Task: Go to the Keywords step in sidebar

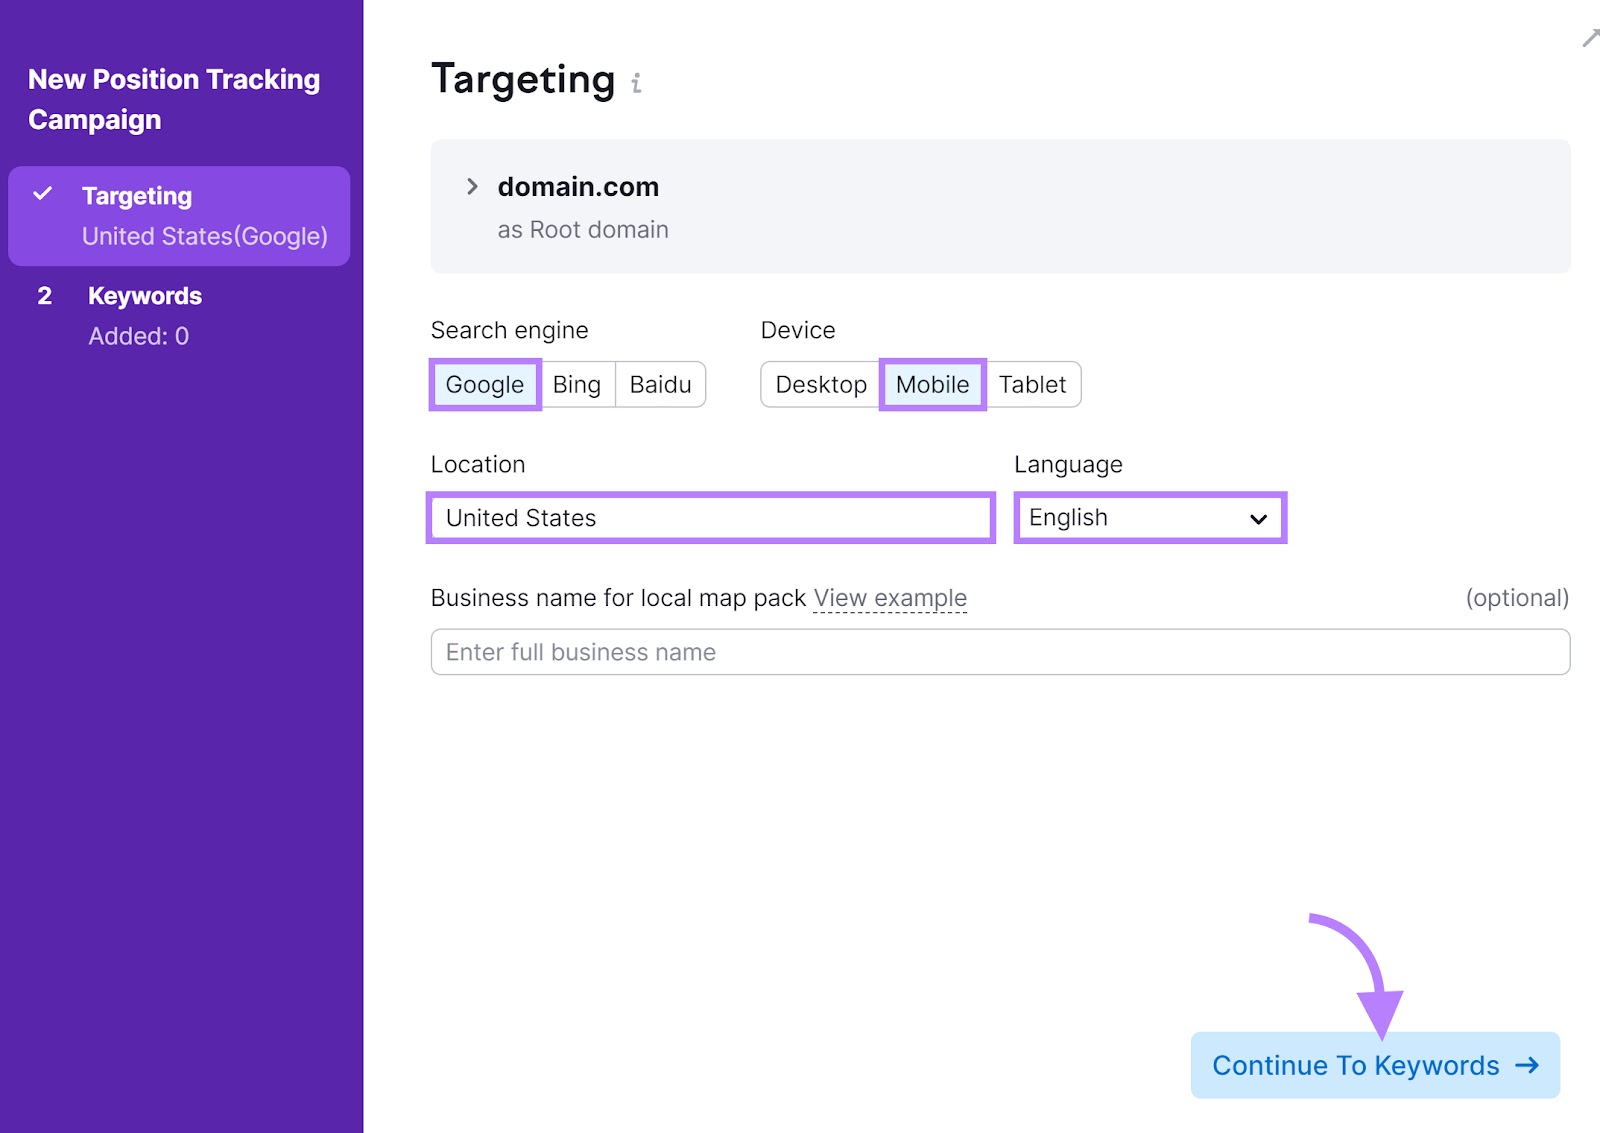Action: pyautogui.click(x=145, y=295)
